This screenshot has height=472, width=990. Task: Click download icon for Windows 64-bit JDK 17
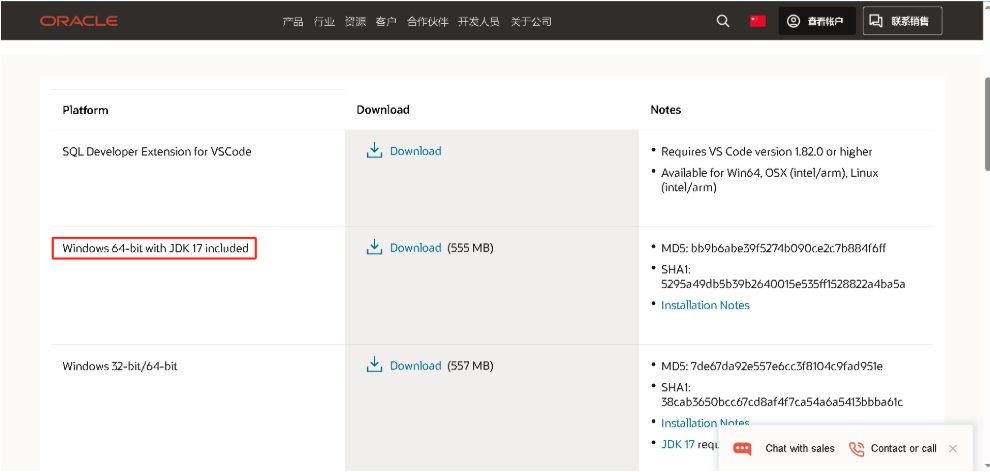click(x=374, y=247)
